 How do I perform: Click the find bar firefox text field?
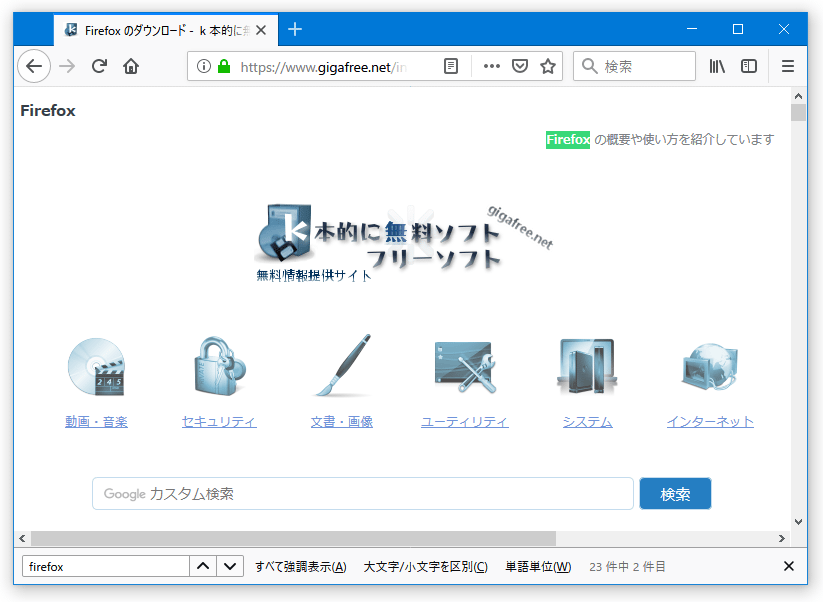click(105, 566)
